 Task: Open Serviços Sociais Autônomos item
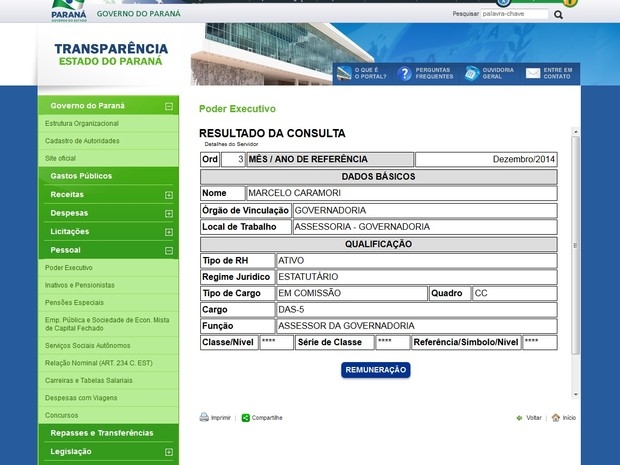point(88,346)
